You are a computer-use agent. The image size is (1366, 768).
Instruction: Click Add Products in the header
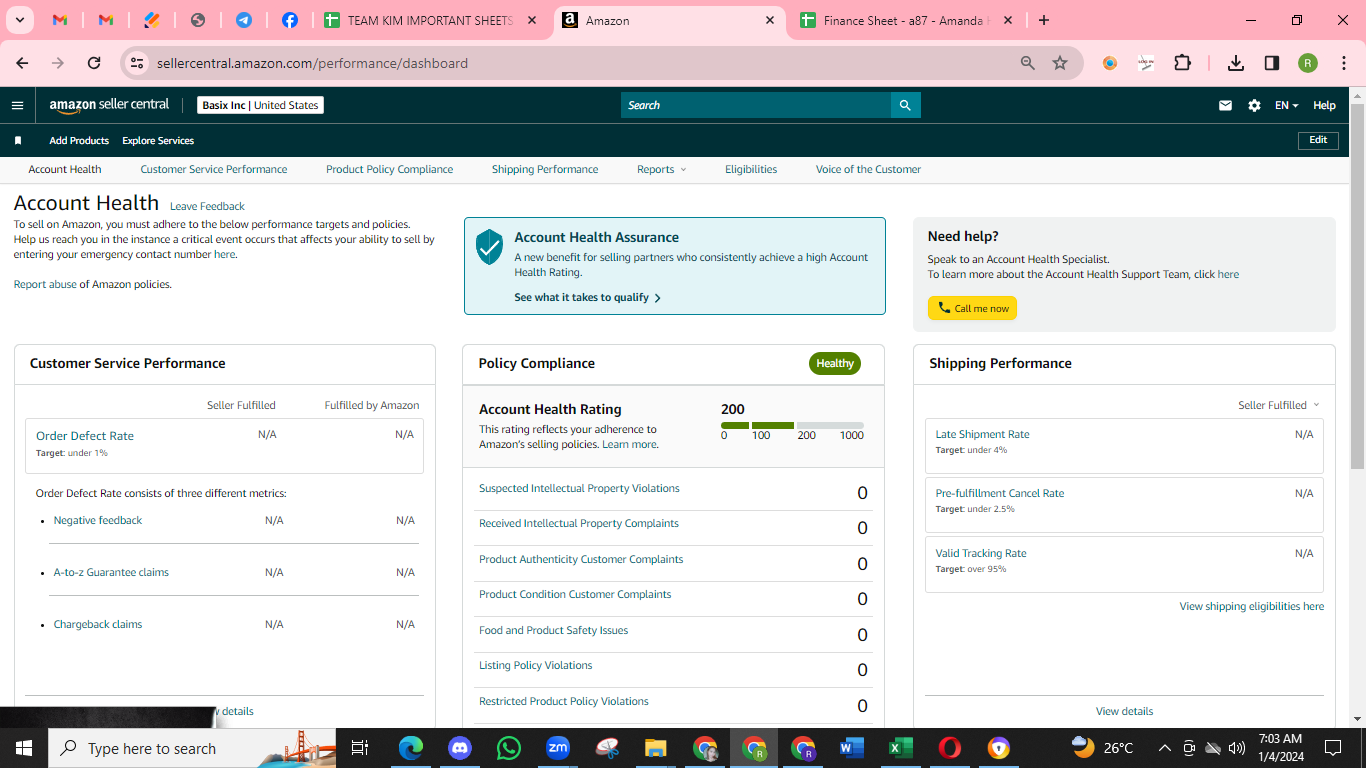point(79,141)
